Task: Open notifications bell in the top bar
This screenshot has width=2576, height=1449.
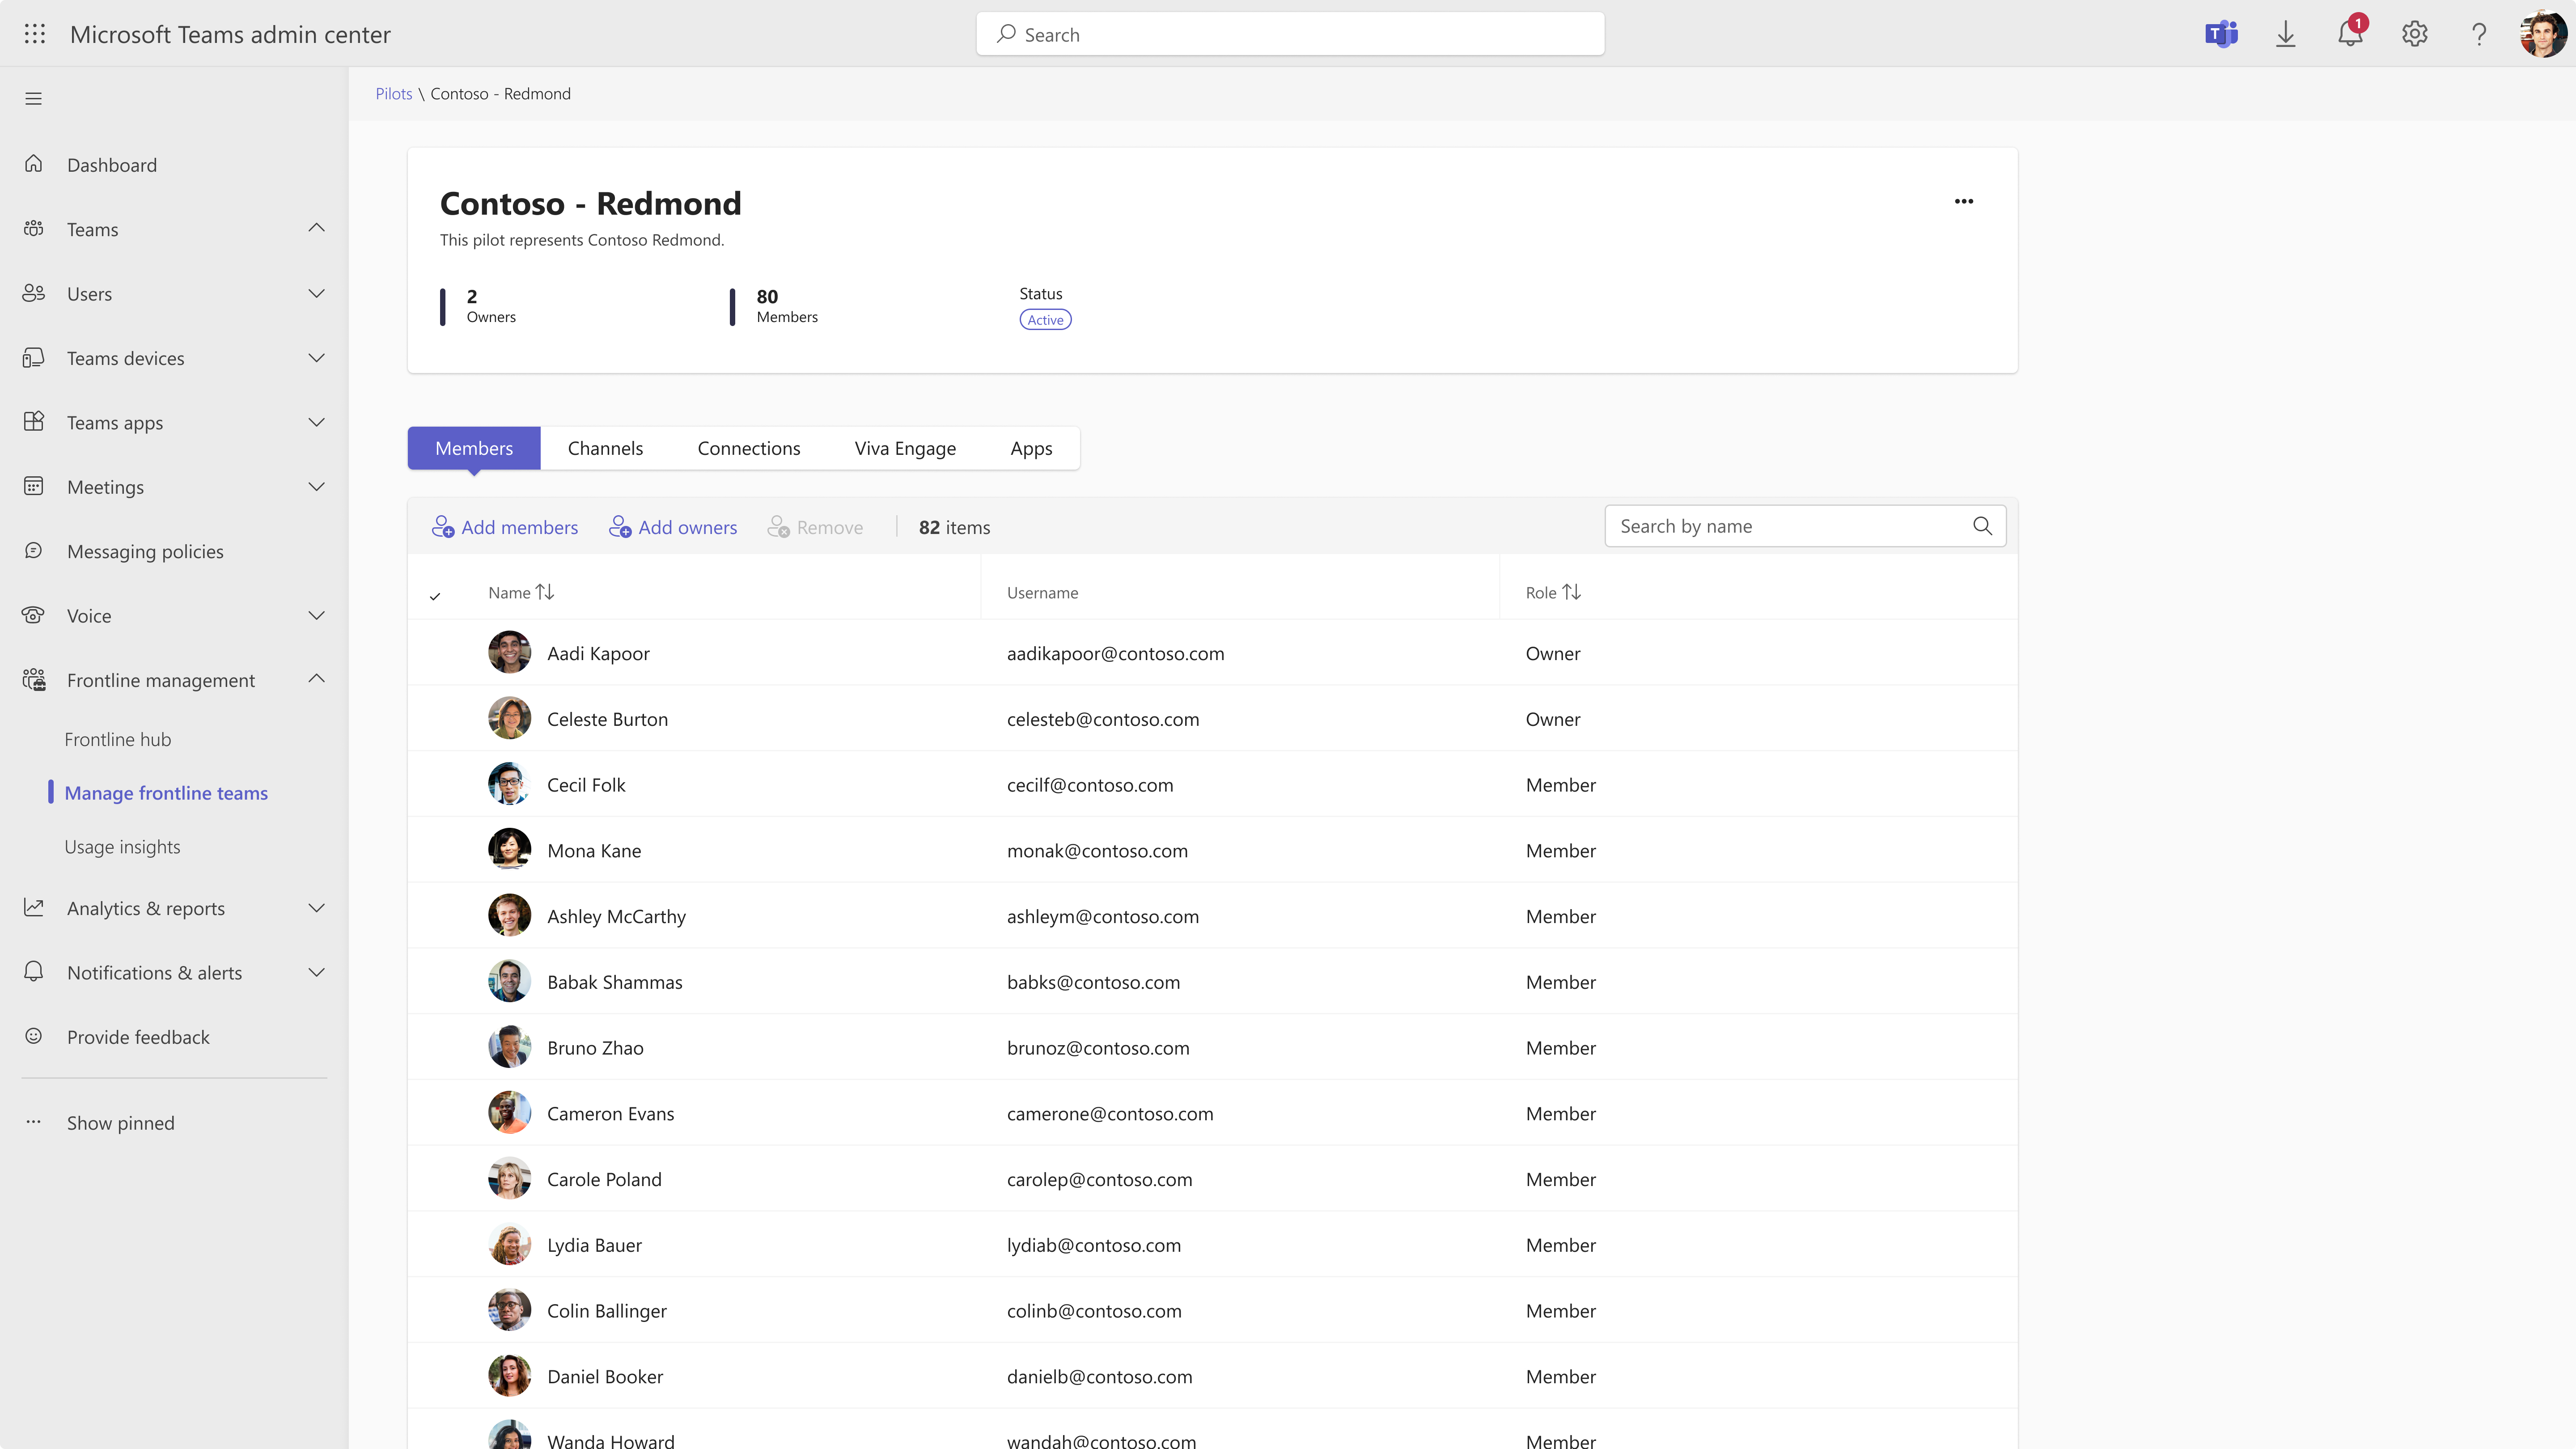Action: 2350,33
